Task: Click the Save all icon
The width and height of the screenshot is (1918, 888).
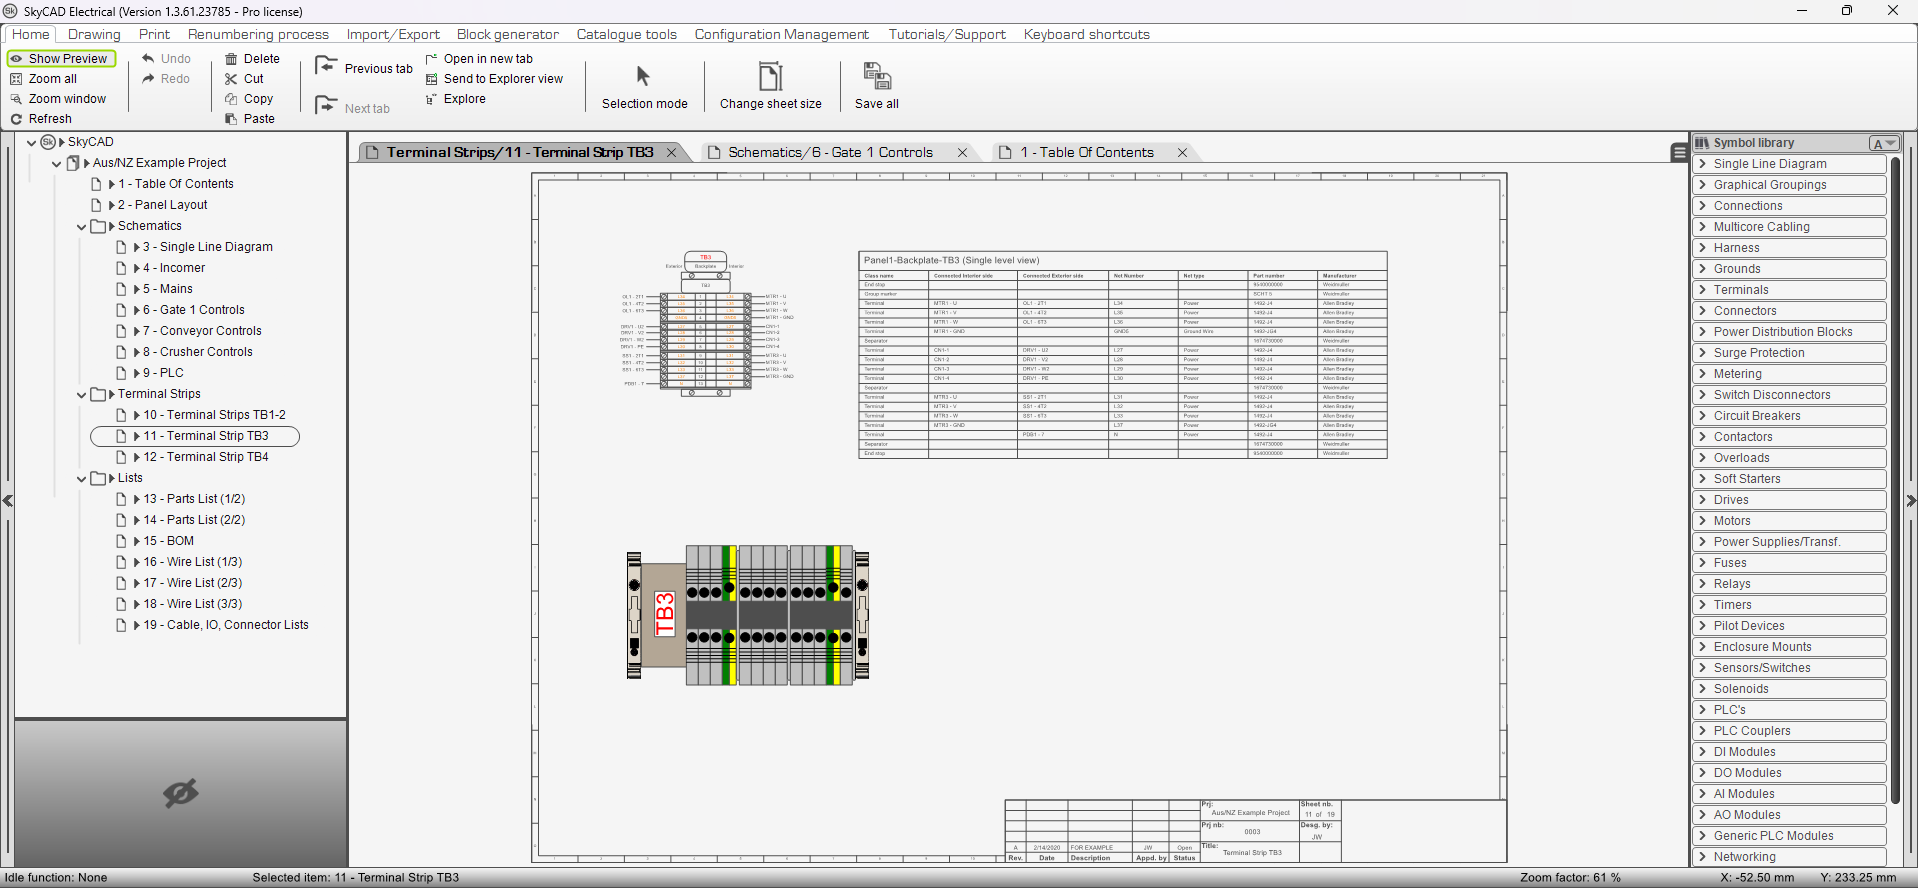Action: pos(876,77)
